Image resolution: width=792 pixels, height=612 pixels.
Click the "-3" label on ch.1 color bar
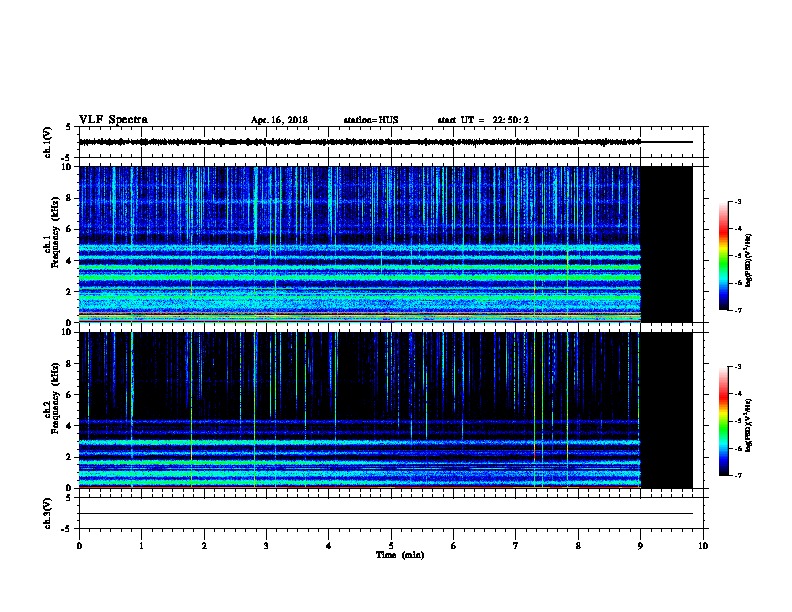pos(737,201)
